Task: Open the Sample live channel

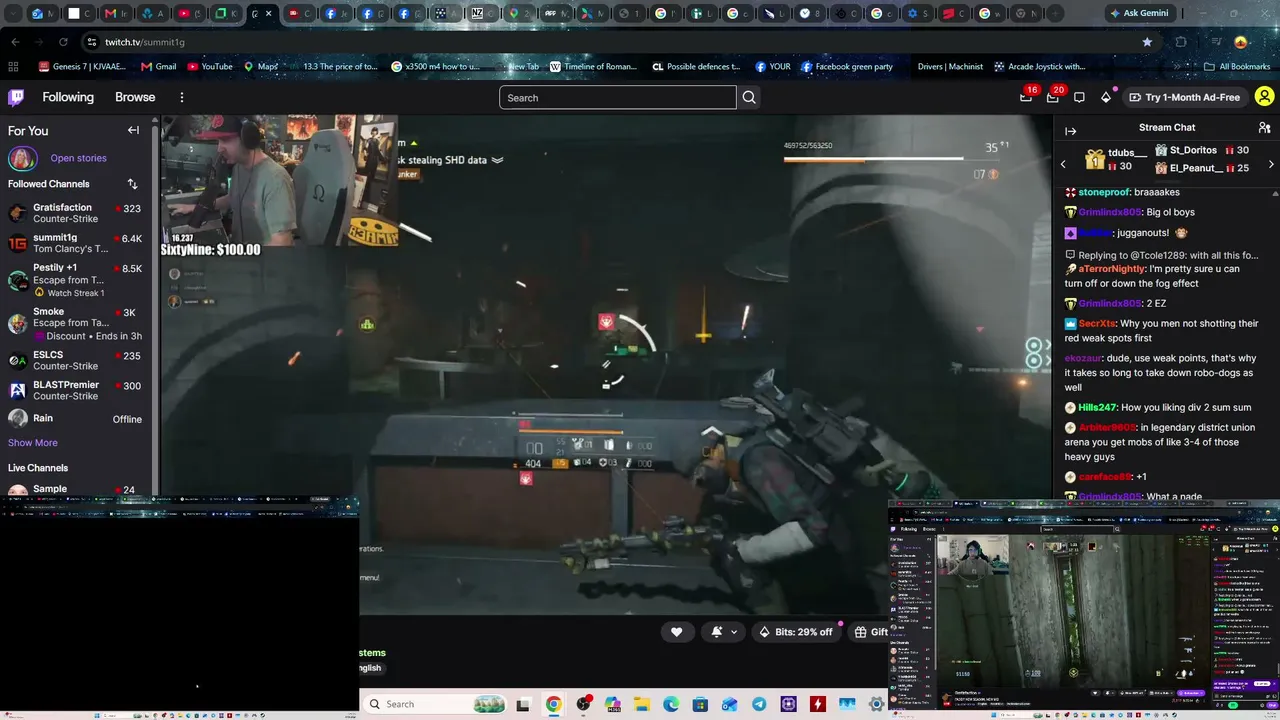Action: click(75, 489)
